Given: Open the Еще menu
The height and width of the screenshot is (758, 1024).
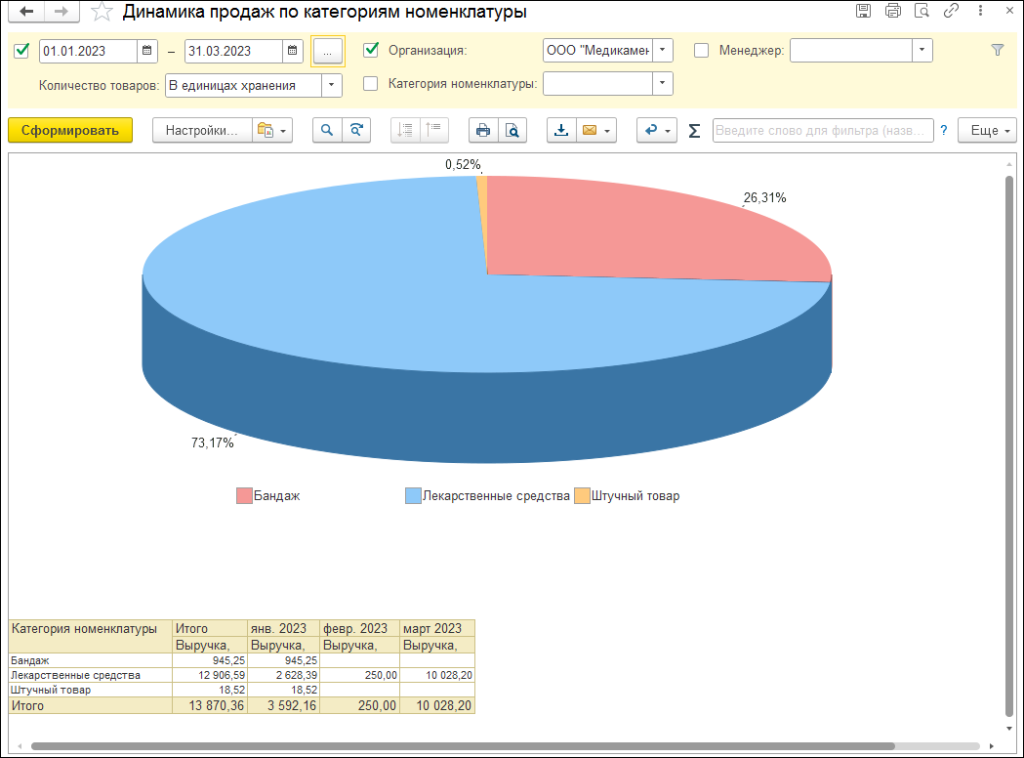Looking at the screenshot, I should (x=987, y=130).
